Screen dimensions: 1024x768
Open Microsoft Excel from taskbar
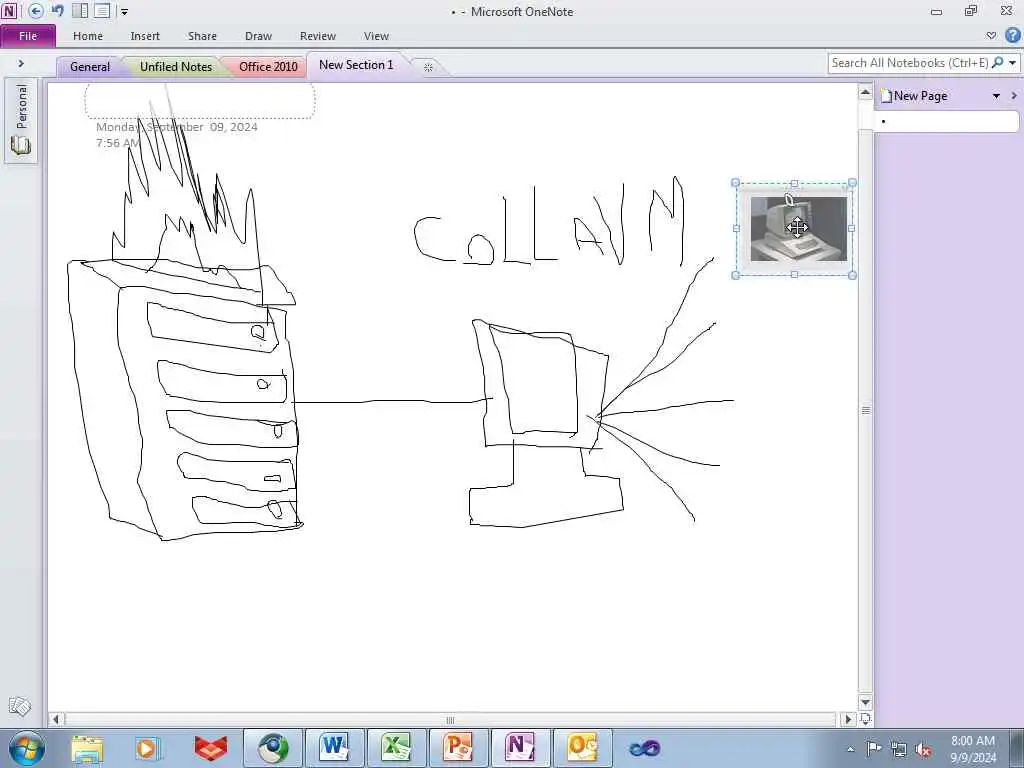click(x=396, y=748)
